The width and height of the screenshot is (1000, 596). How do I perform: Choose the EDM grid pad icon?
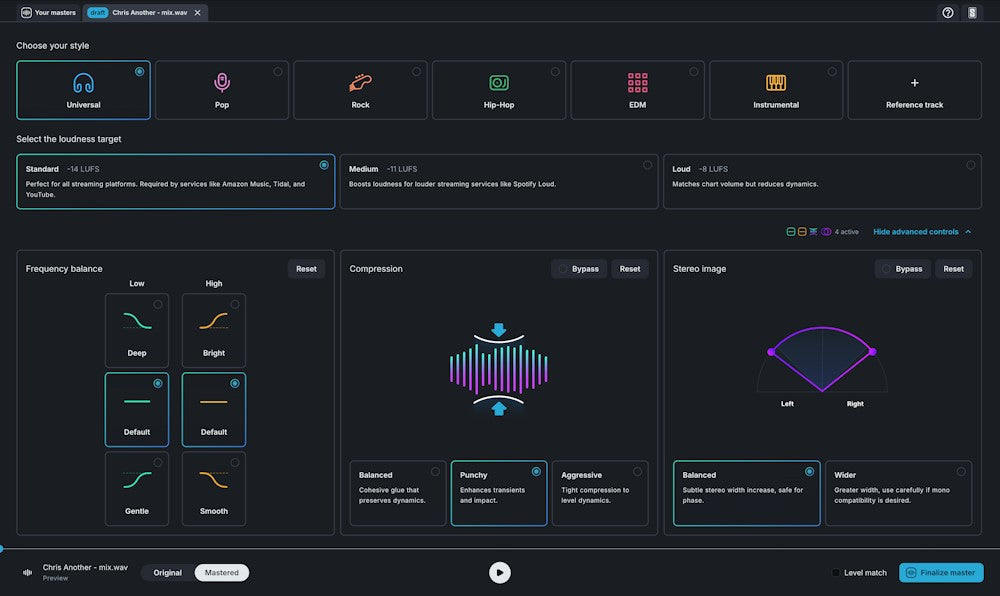(x=637, y=83)
